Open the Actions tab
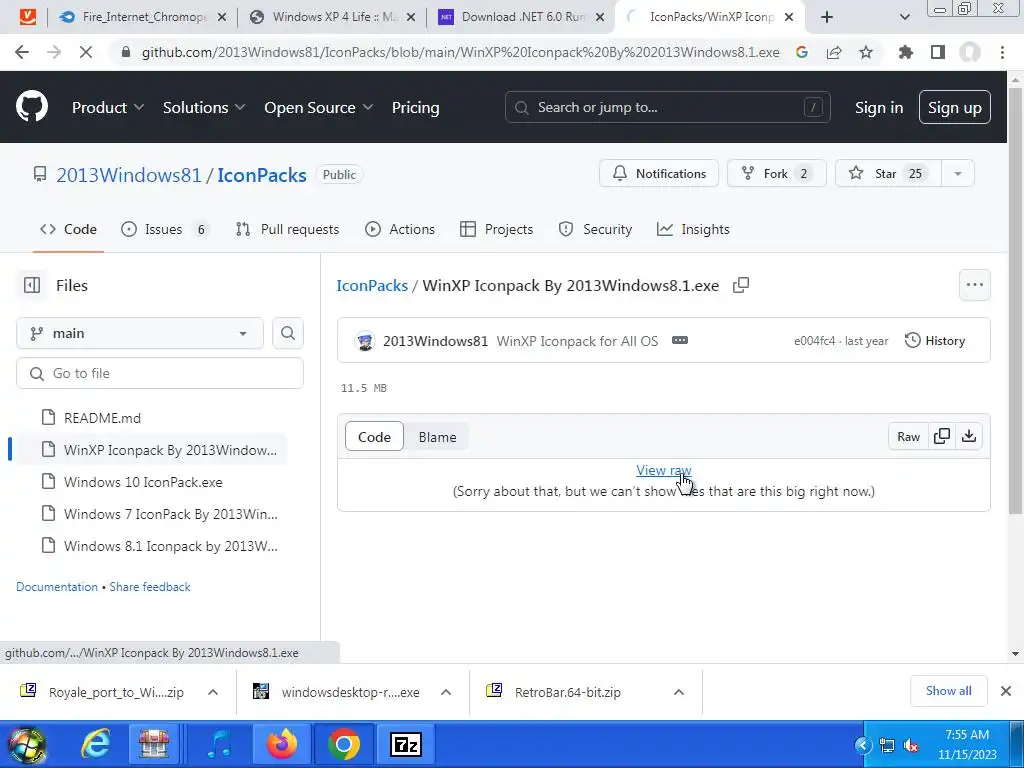Image resolution: width=1024 pixels, height=768 pixels. (x=400, y=229)
